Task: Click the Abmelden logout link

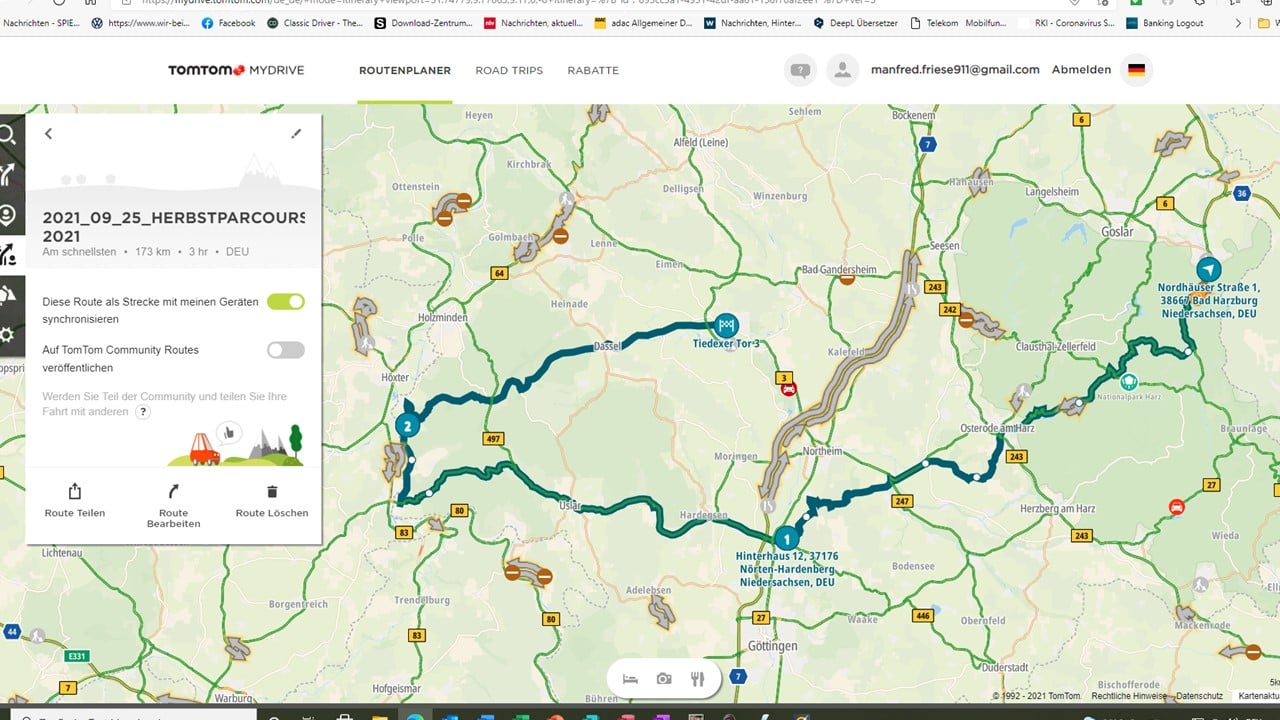Action: coord(1081,70)
